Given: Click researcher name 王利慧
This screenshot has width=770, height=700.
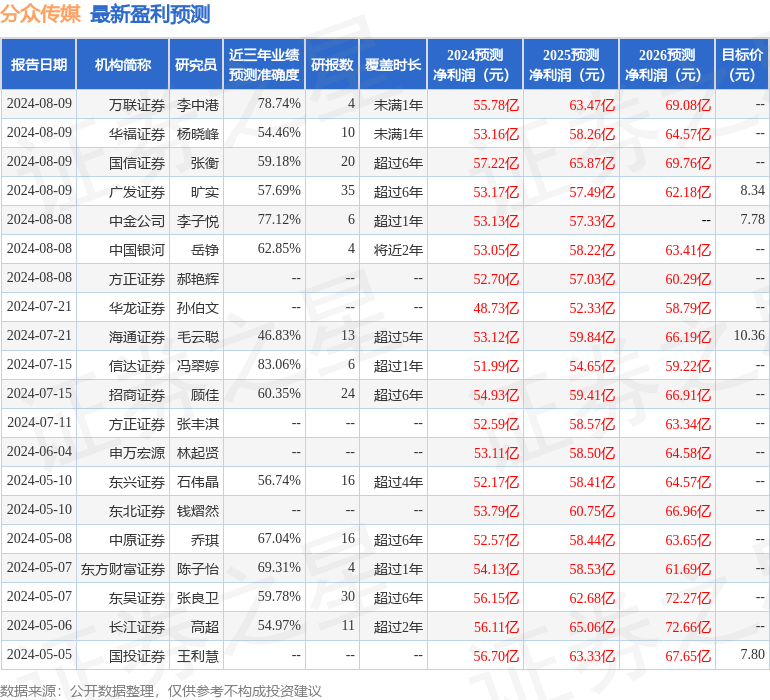Looking at the screenshot, I should 197,655.
